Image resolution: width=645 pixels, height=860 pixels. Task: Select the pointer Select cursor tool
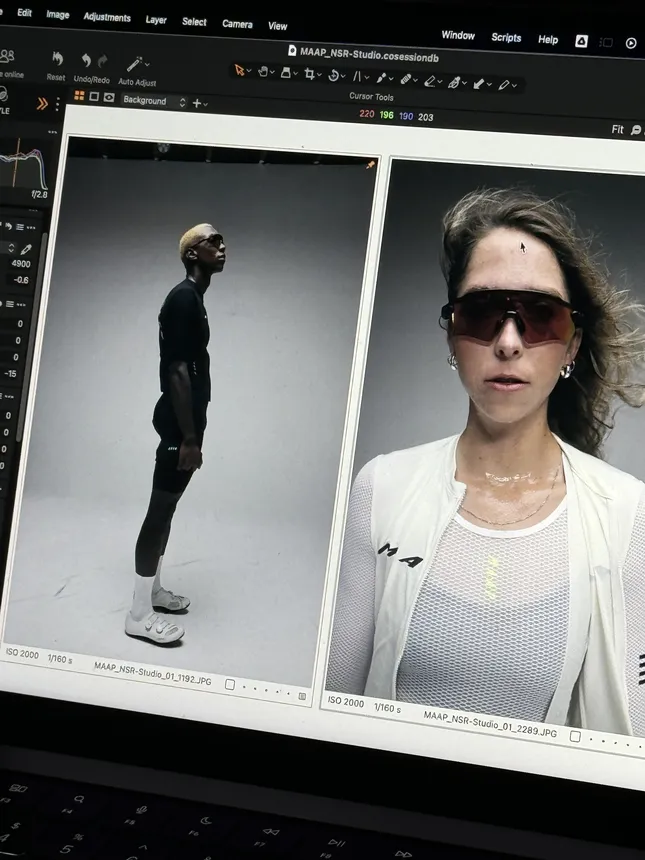point(239,70)
